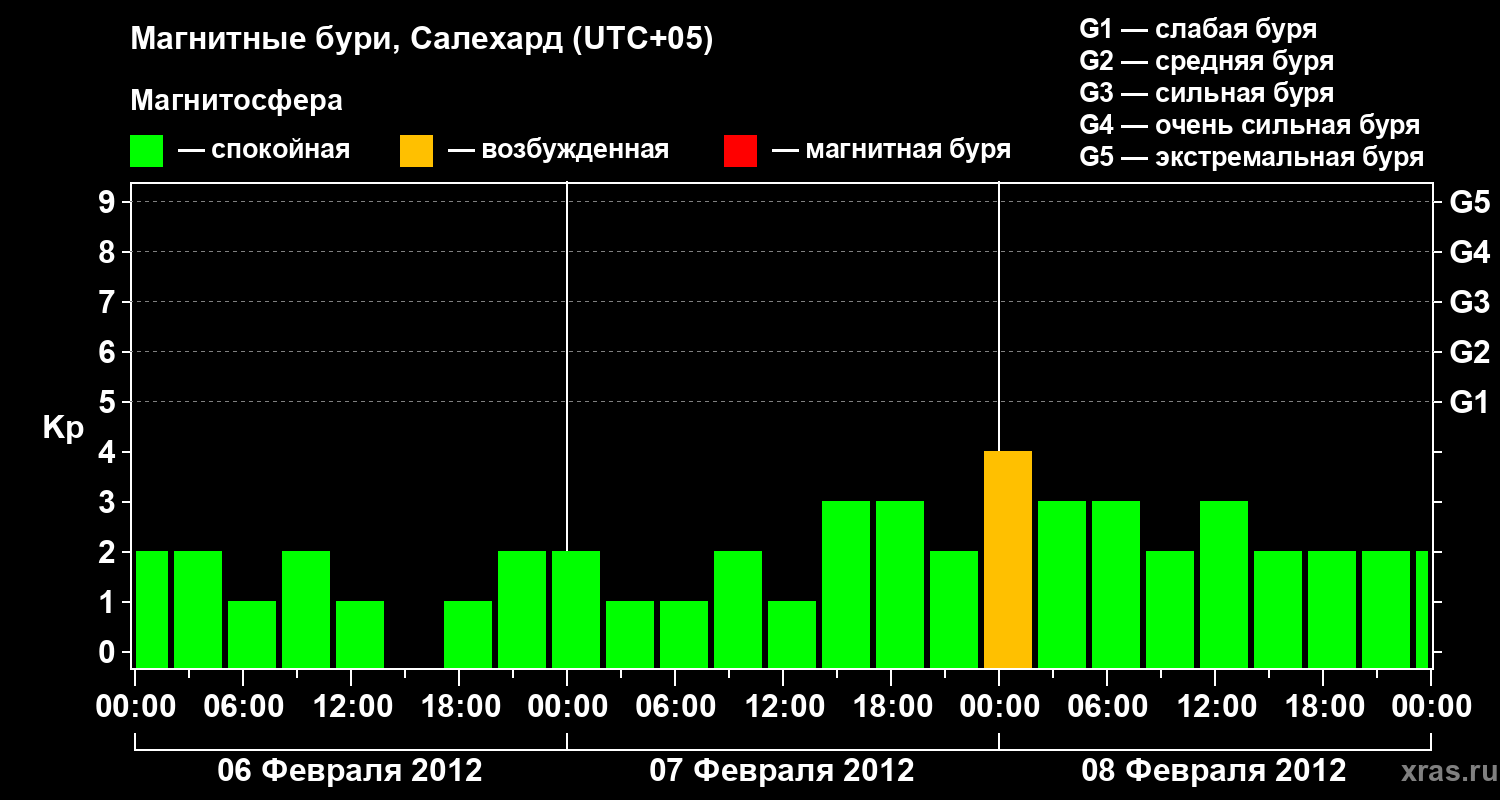
Task: Click the first green bar on 06 Февраля
Action: (x=152, y=610)
